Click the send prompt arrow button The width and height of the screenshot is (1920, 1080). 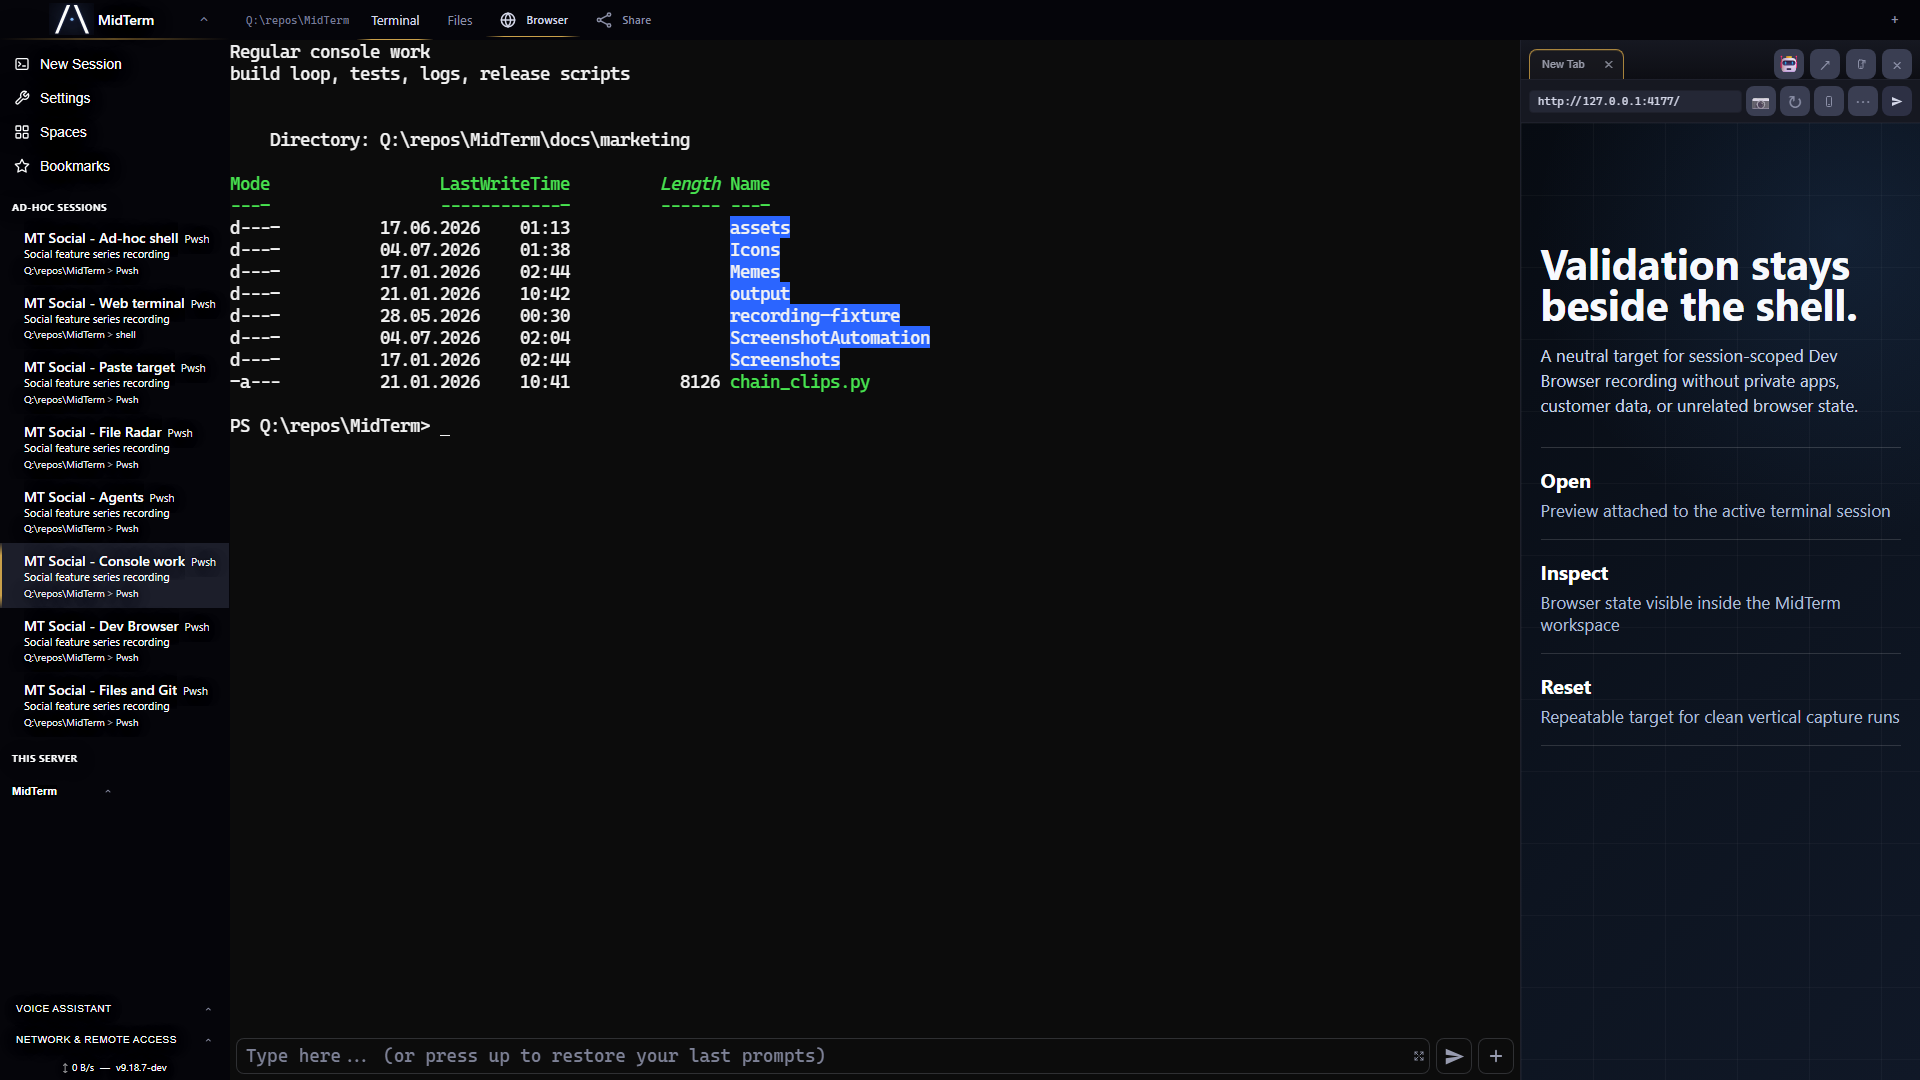pyautogui.click(x=1454, y=1056)
